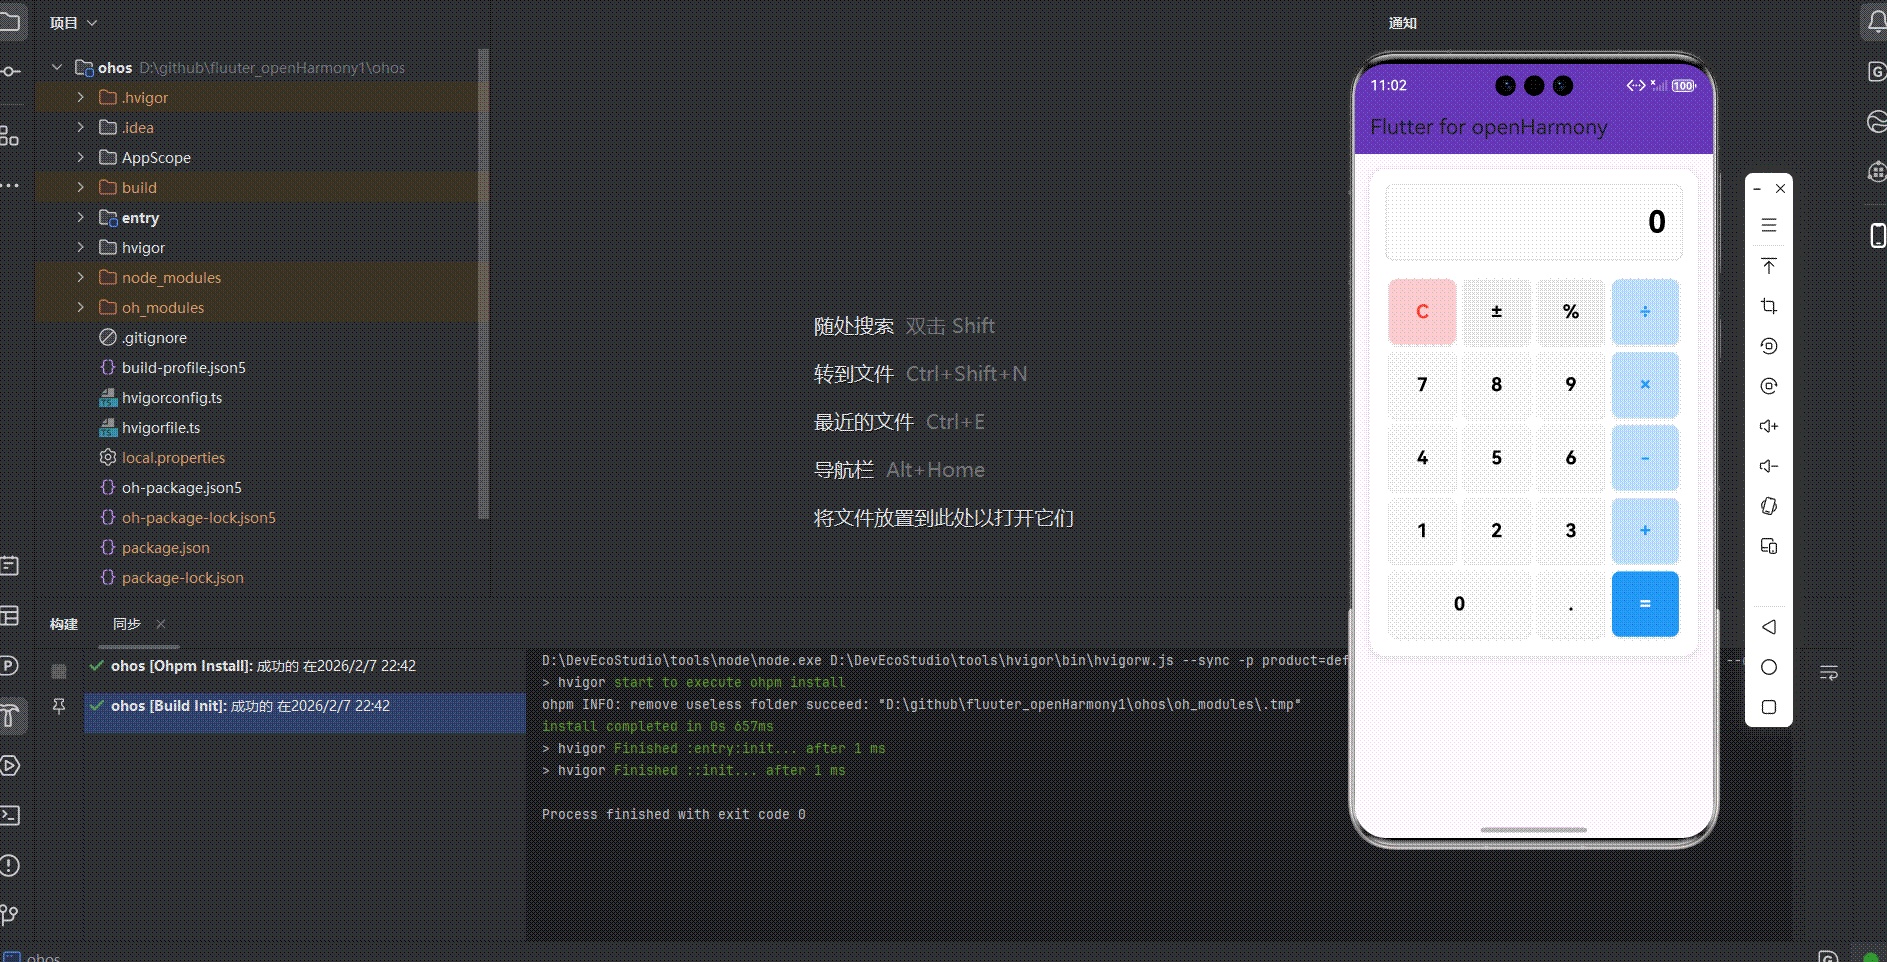This screenshot has height=962, width=1887.
Task: Expand the build folder
Action: [x=81, y=187]
